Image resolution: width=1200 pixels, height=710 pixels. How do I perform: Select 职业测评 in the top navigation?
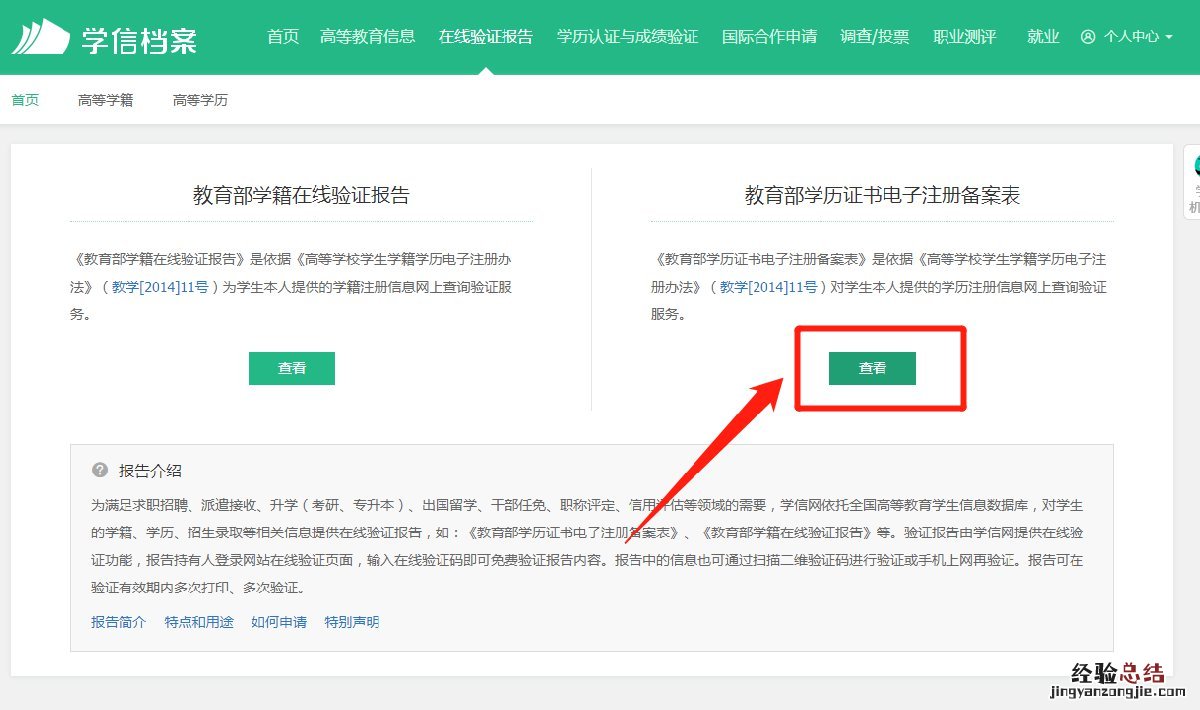point(964,37)
